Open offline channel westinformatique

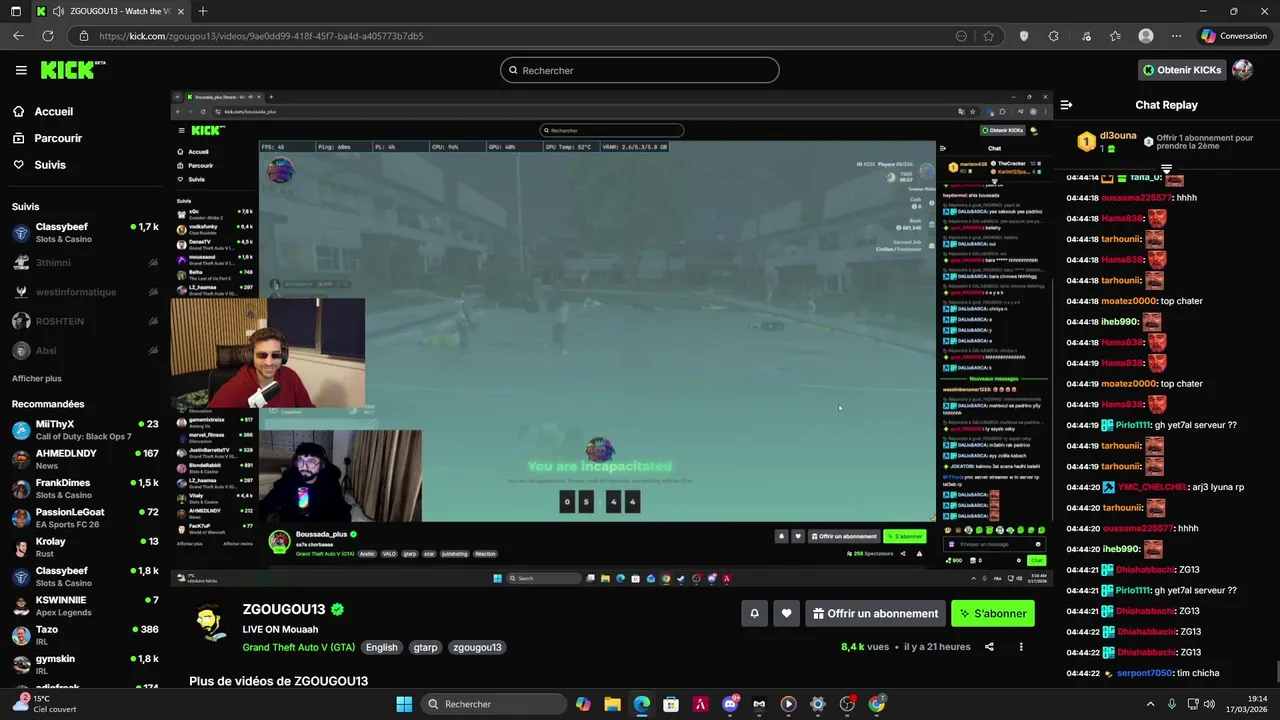click(85, 292)
